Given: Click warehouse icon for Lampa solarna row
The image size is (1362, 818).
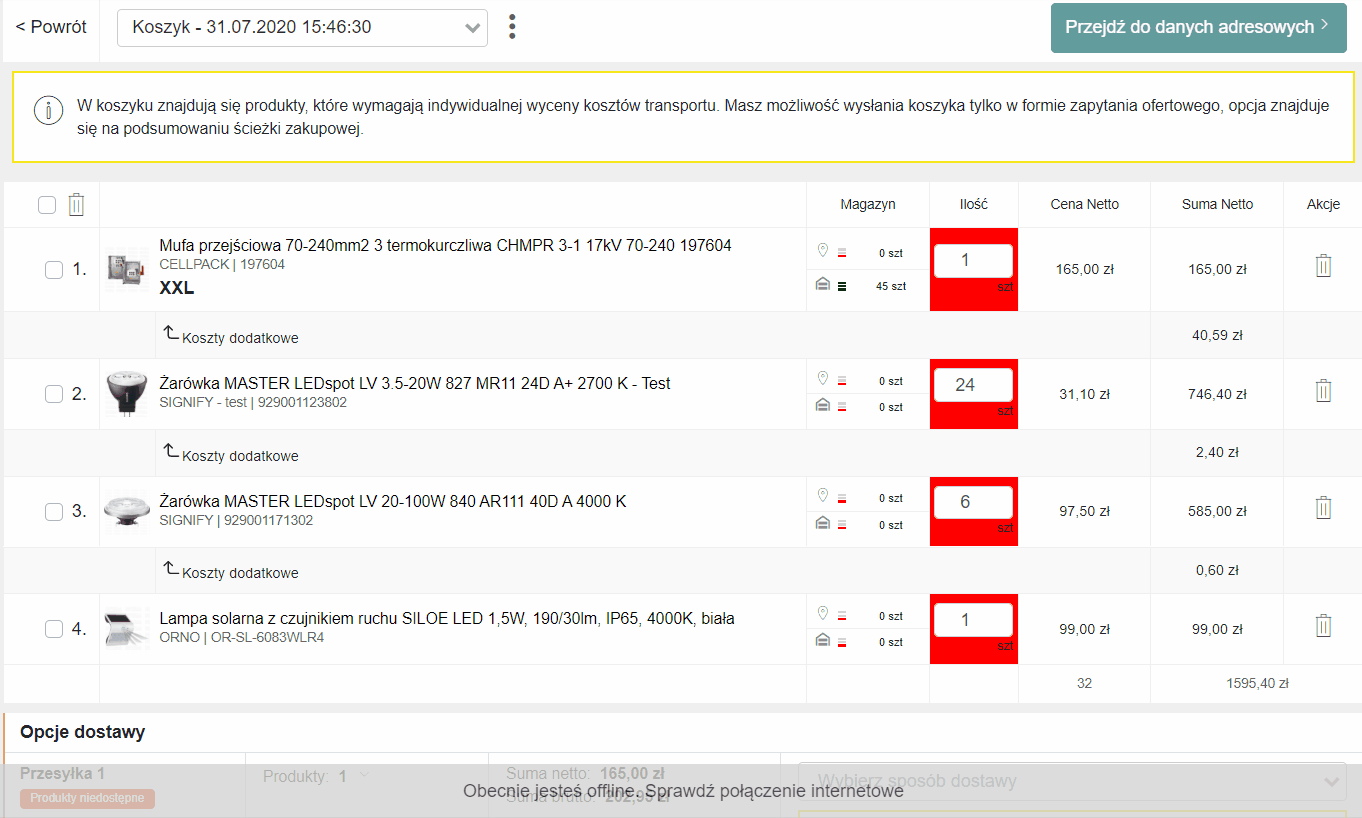Looking at the screenshot, I should 823,640.
